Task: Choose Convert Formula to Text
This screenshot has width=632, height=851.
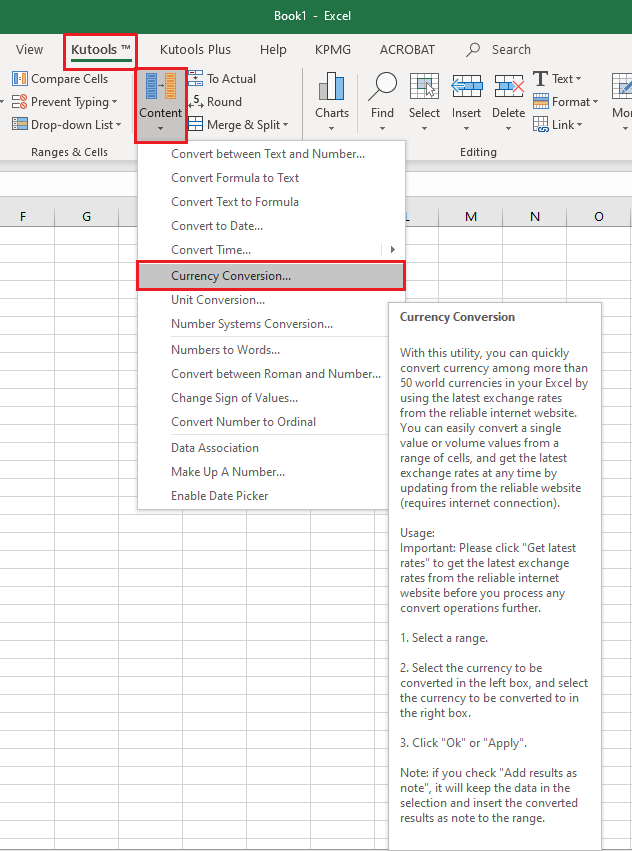Action: tap(271, 177)
